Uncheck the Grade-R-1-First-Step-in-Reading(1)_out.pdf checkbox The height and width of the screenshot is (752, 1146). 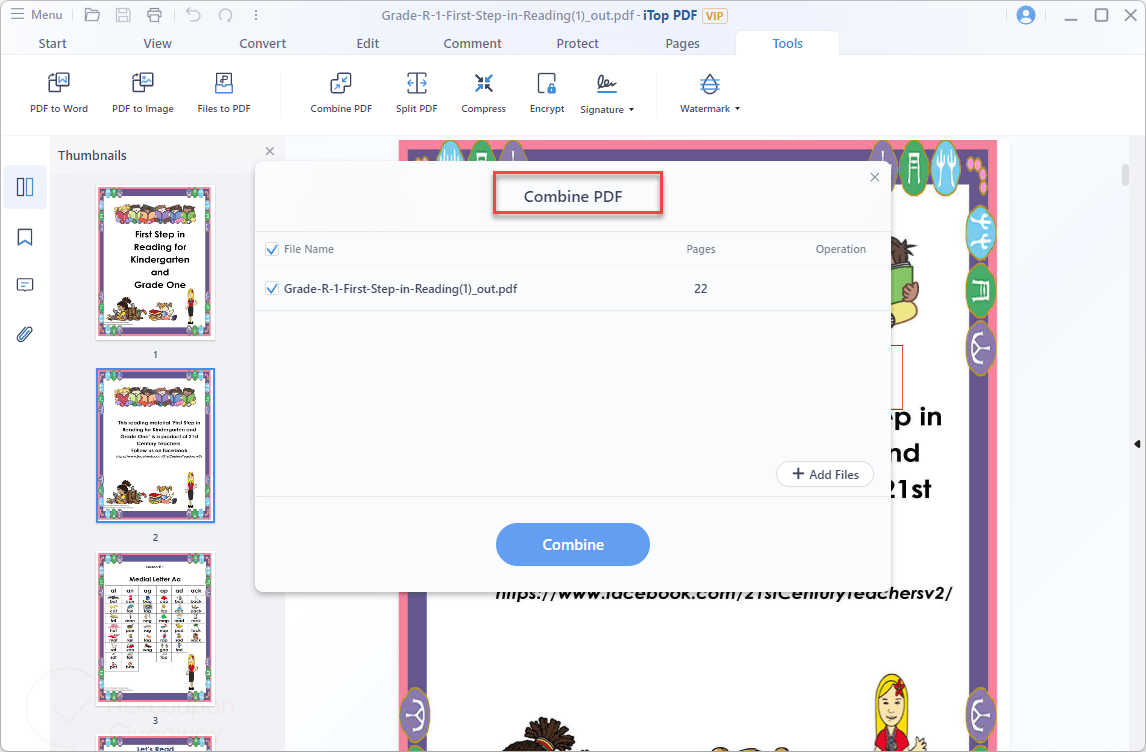(x=272, y=289)
